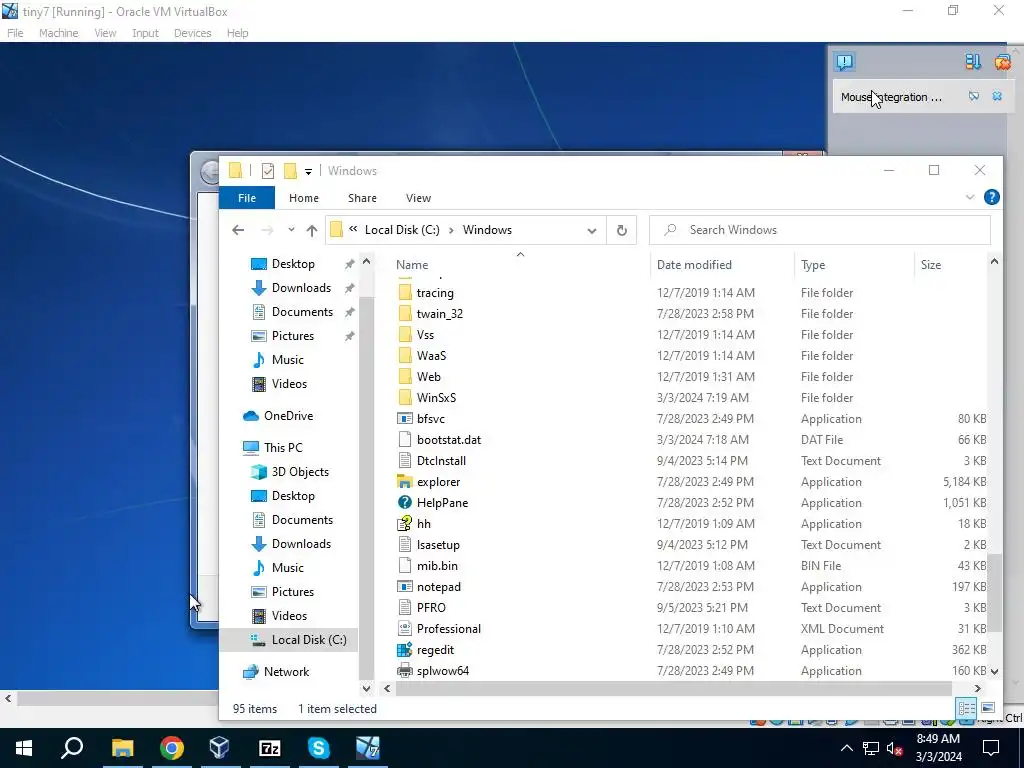Sort by the Type column header

pyautogui.click(x=813, y=264)
